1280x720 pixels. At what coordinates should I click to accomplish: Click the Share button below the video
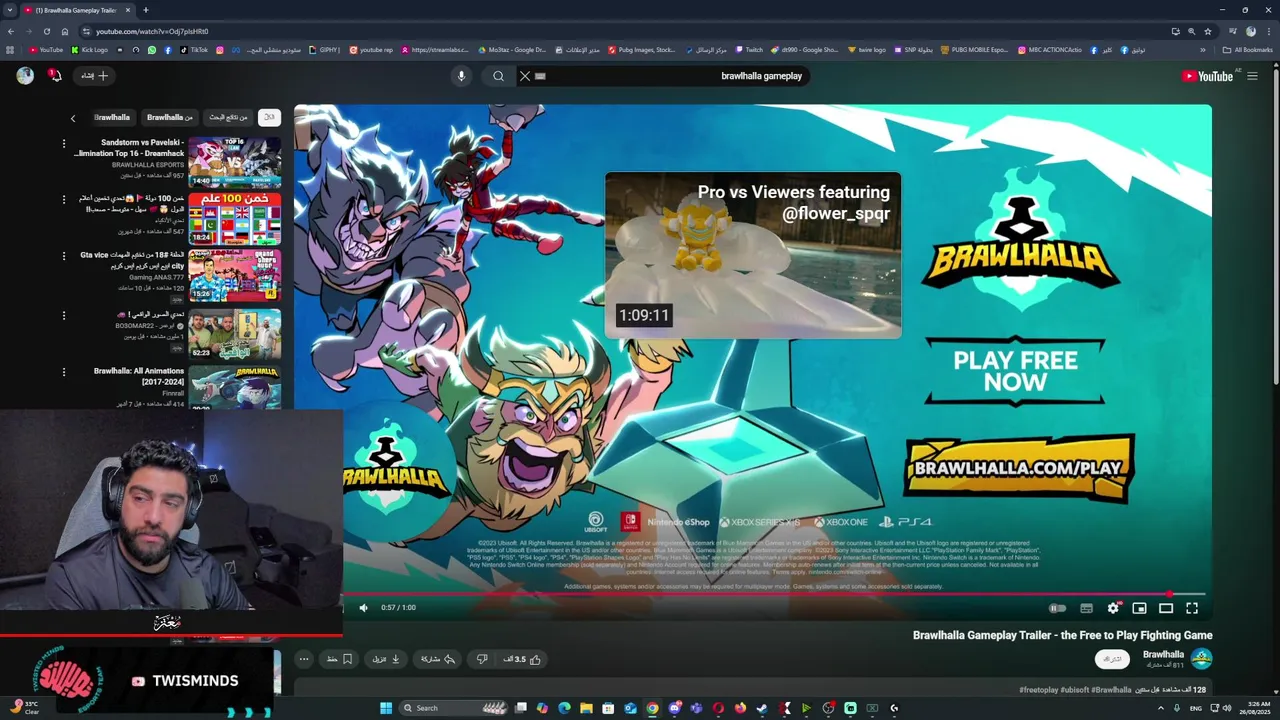click(438, 659)
